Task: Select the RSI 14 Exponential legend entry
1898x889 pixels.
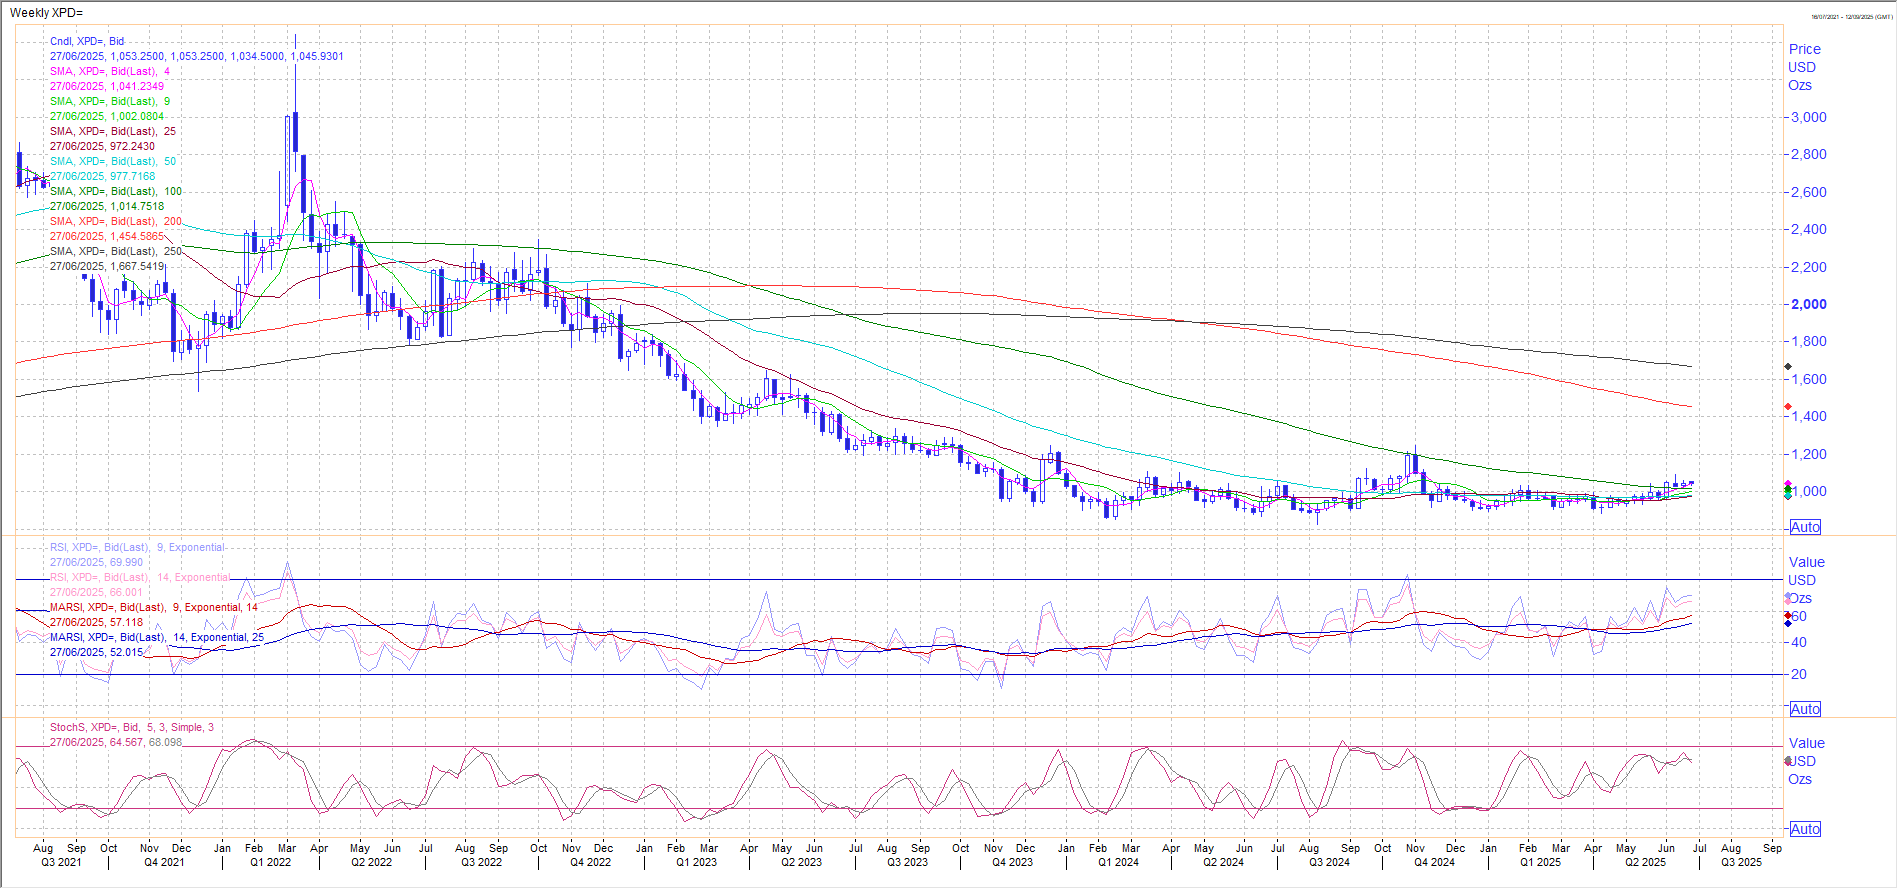Action: (140, 577)
